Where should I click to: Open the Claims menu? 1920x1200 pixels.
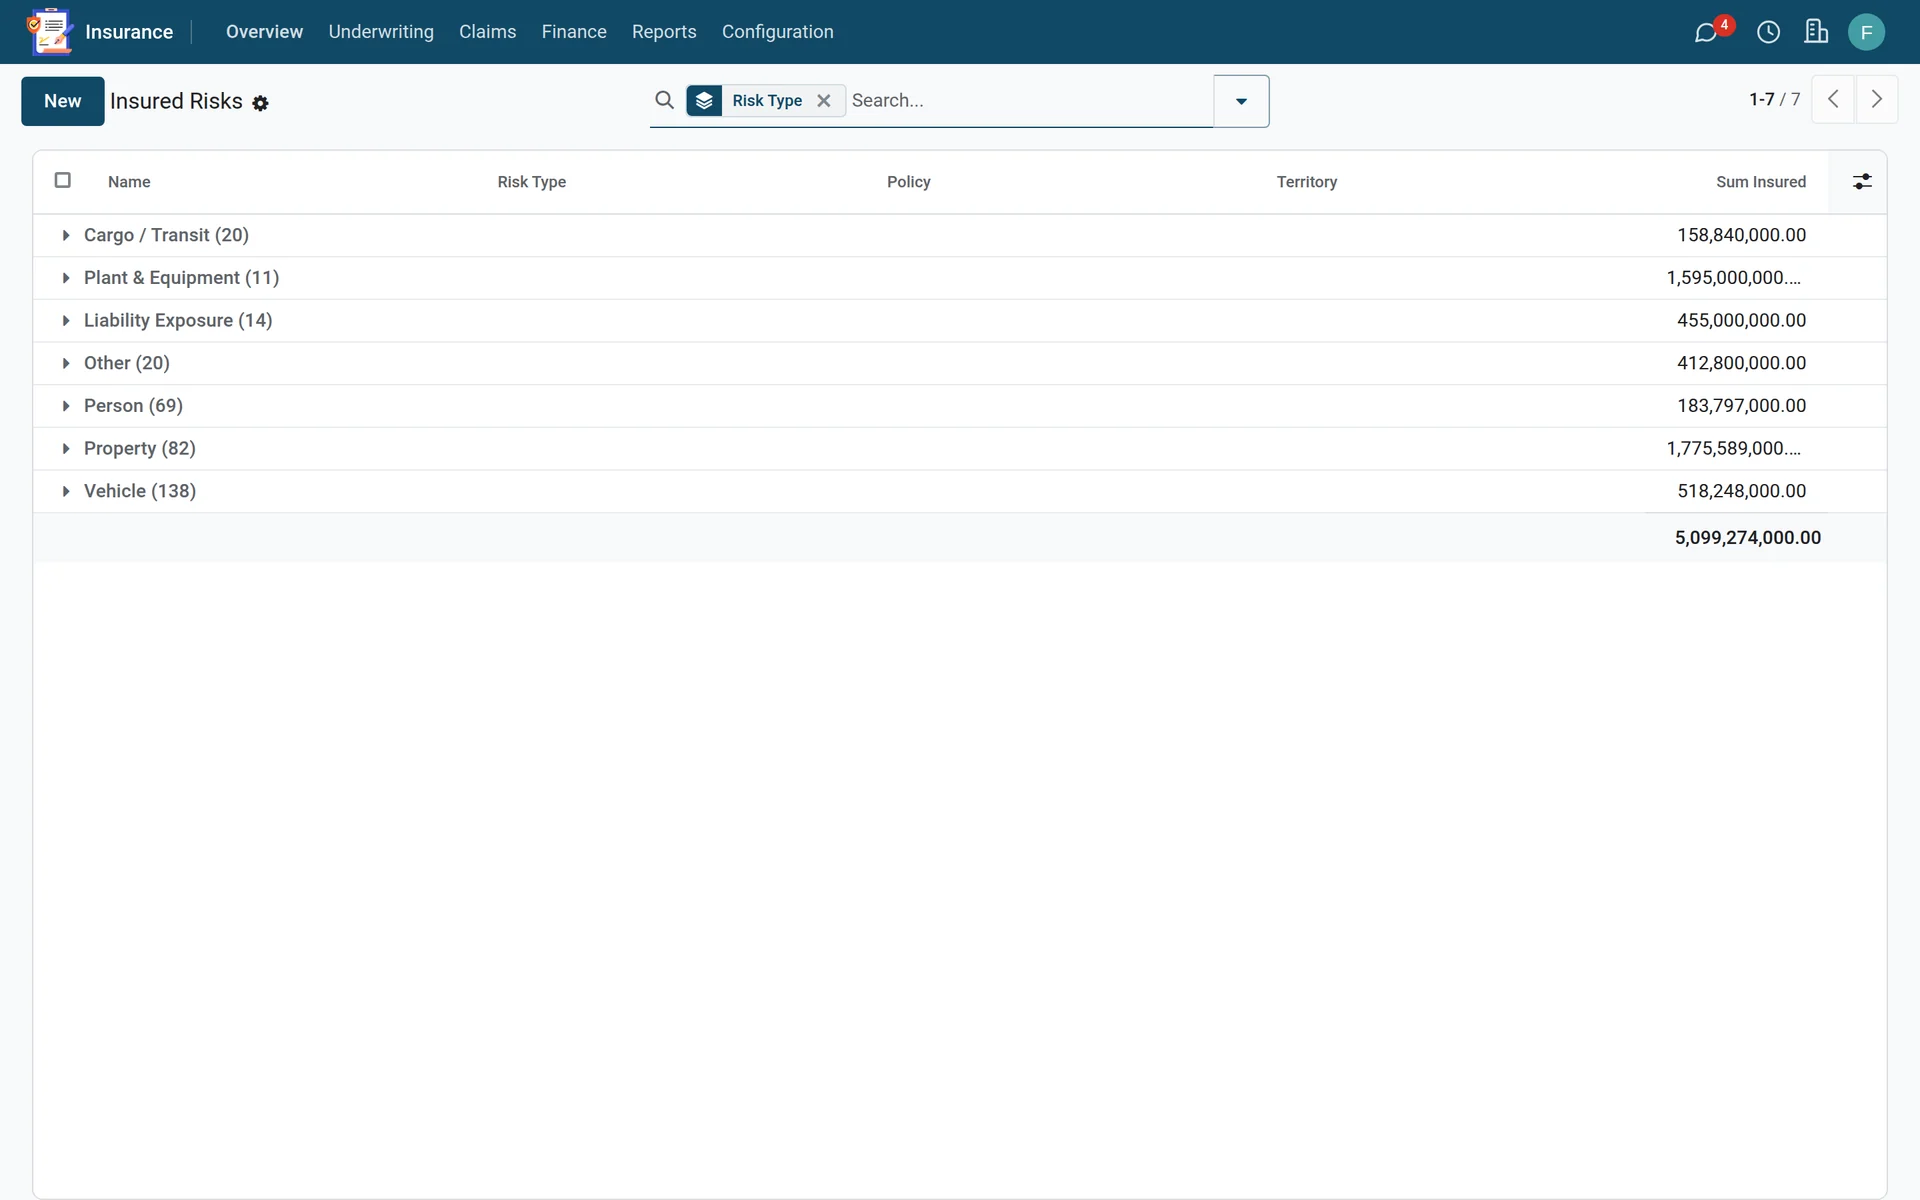[x=487, y=32]
